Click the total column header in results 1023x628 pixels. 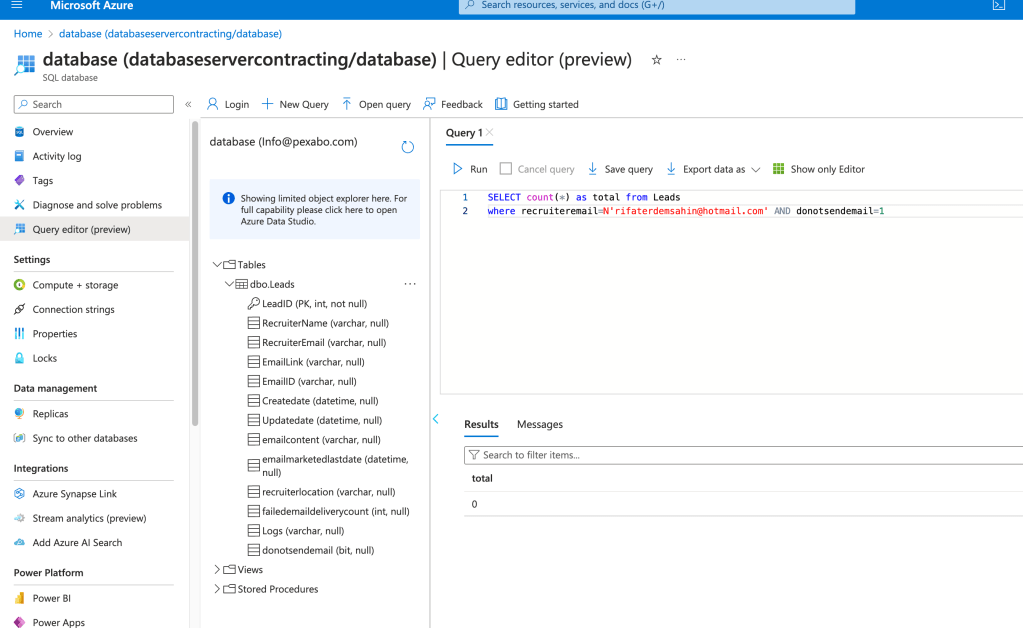tap(482, 479)
